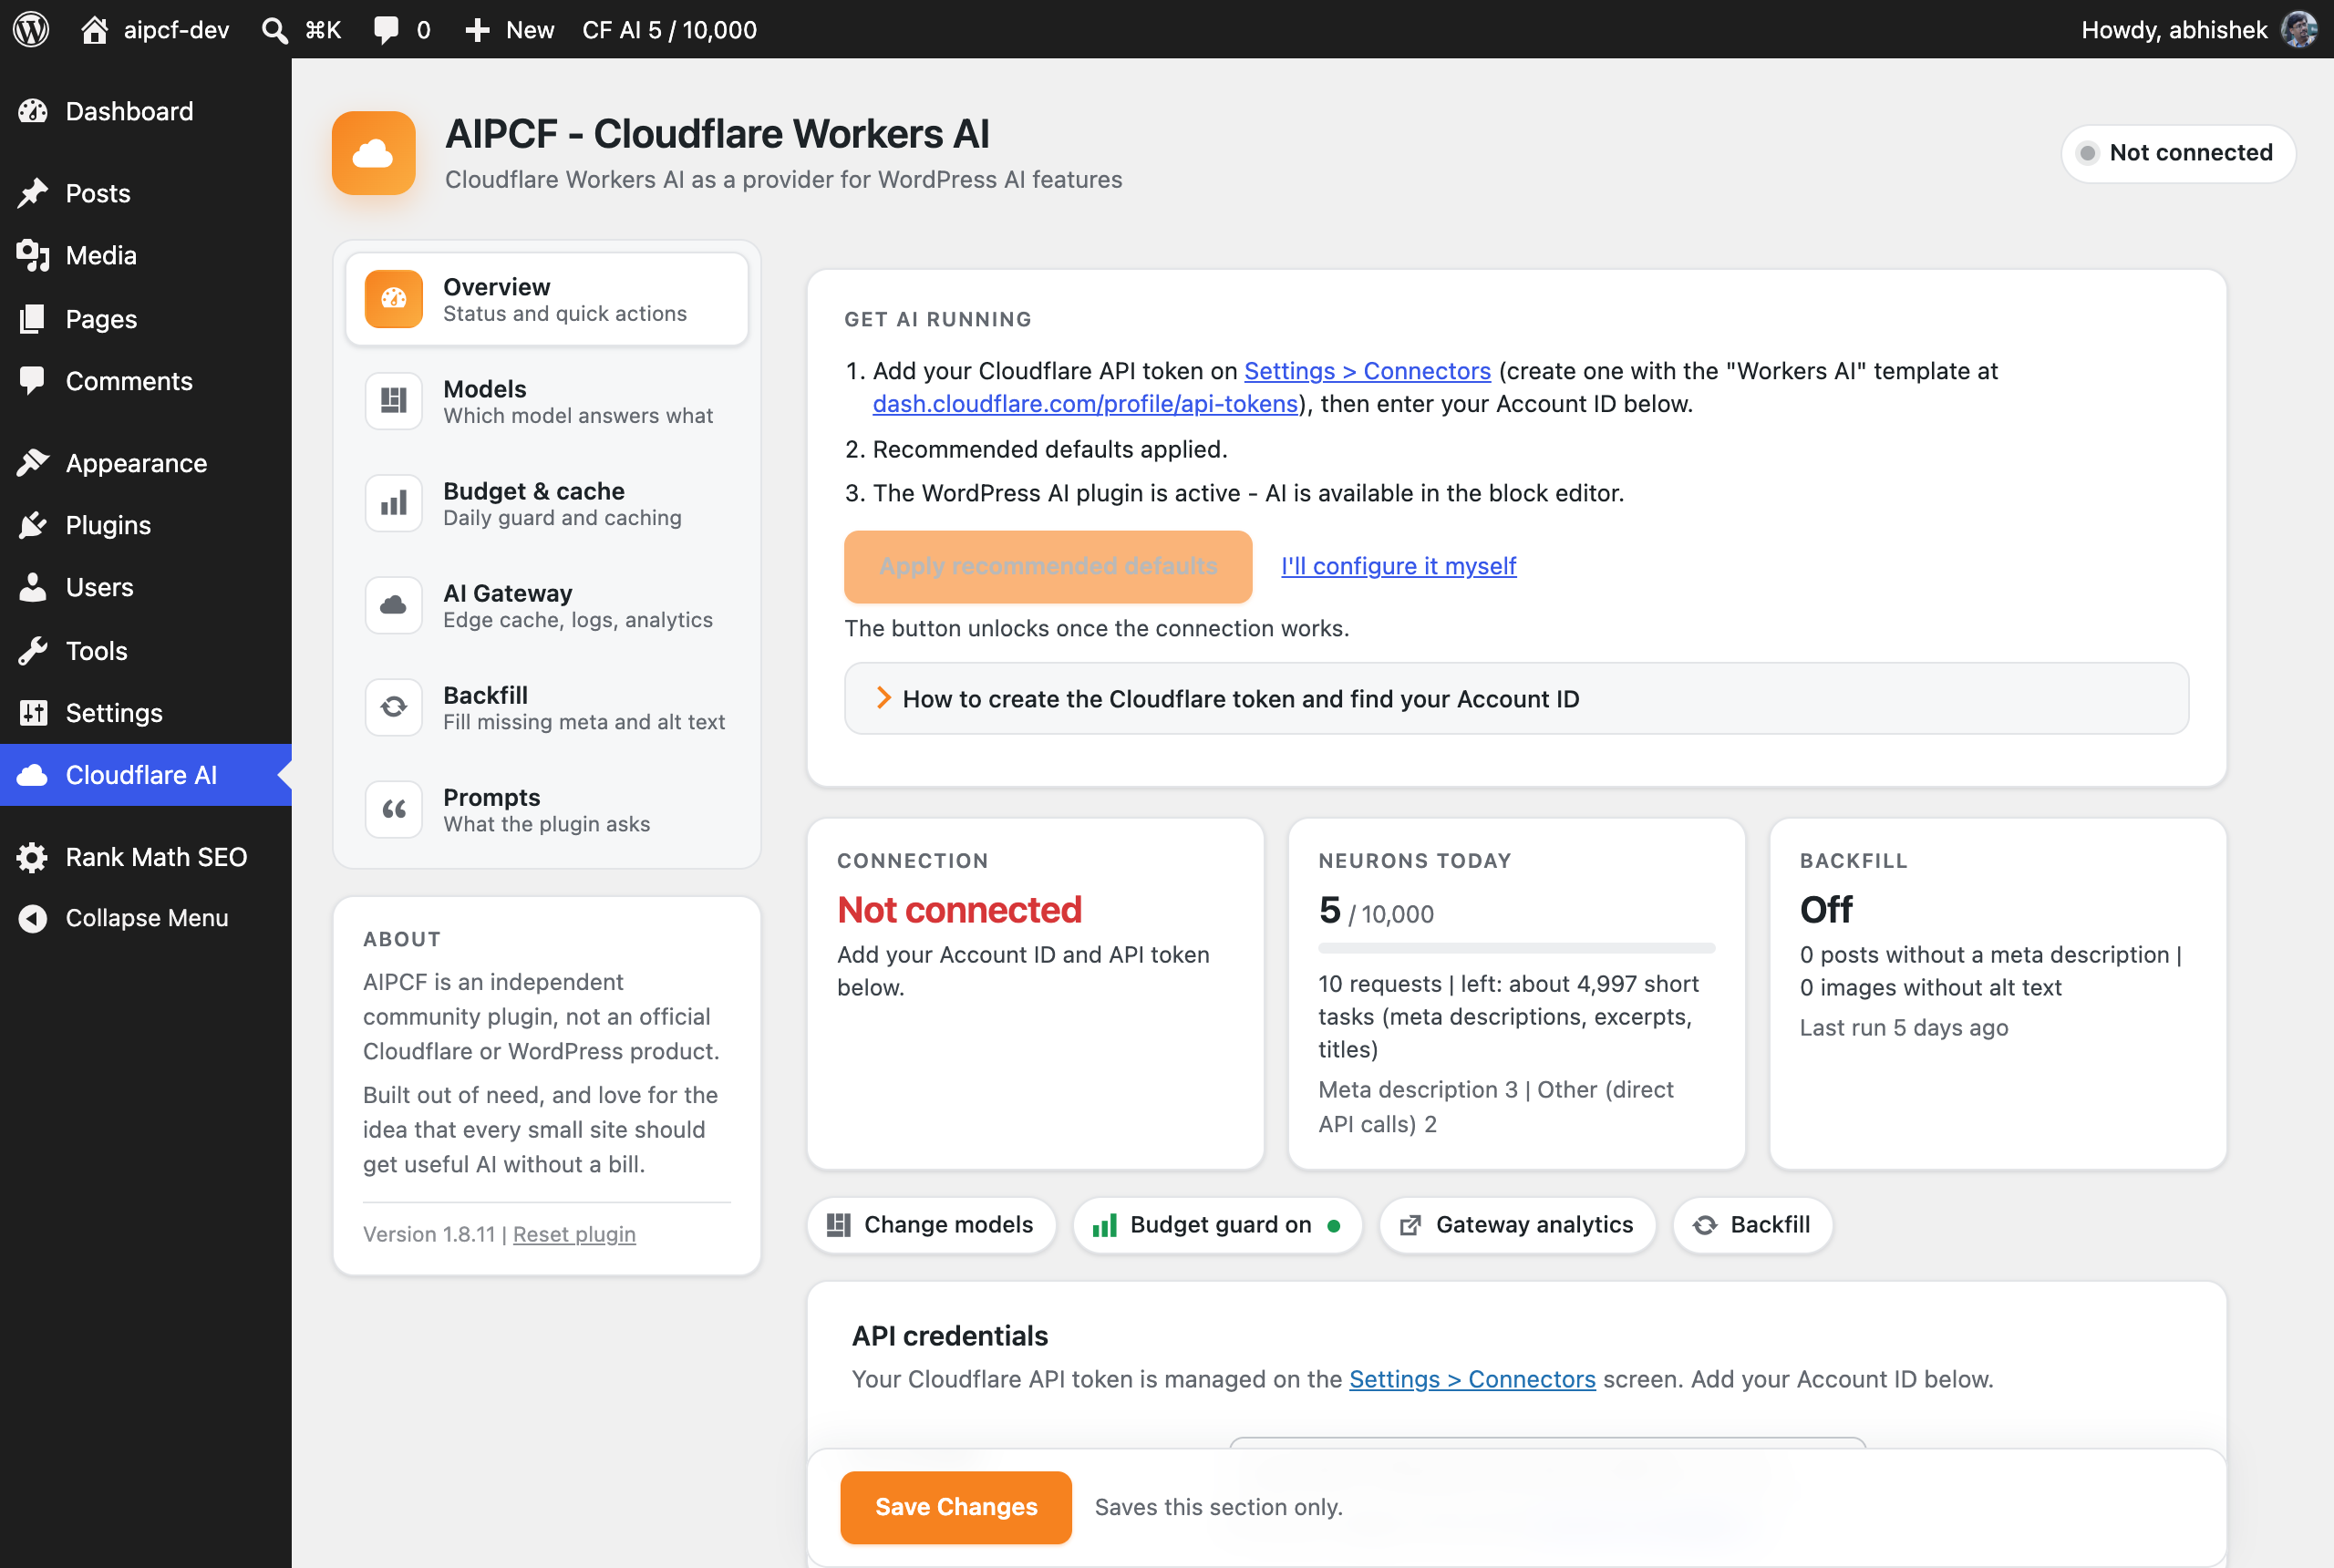Click the Not connected status badge
2334x1568 pixels.
[x=2178, y=153]
